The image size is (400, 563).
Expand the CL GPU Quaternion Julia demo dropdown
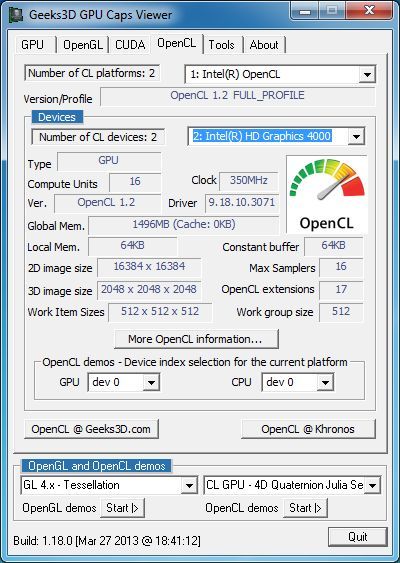point(372,486)
